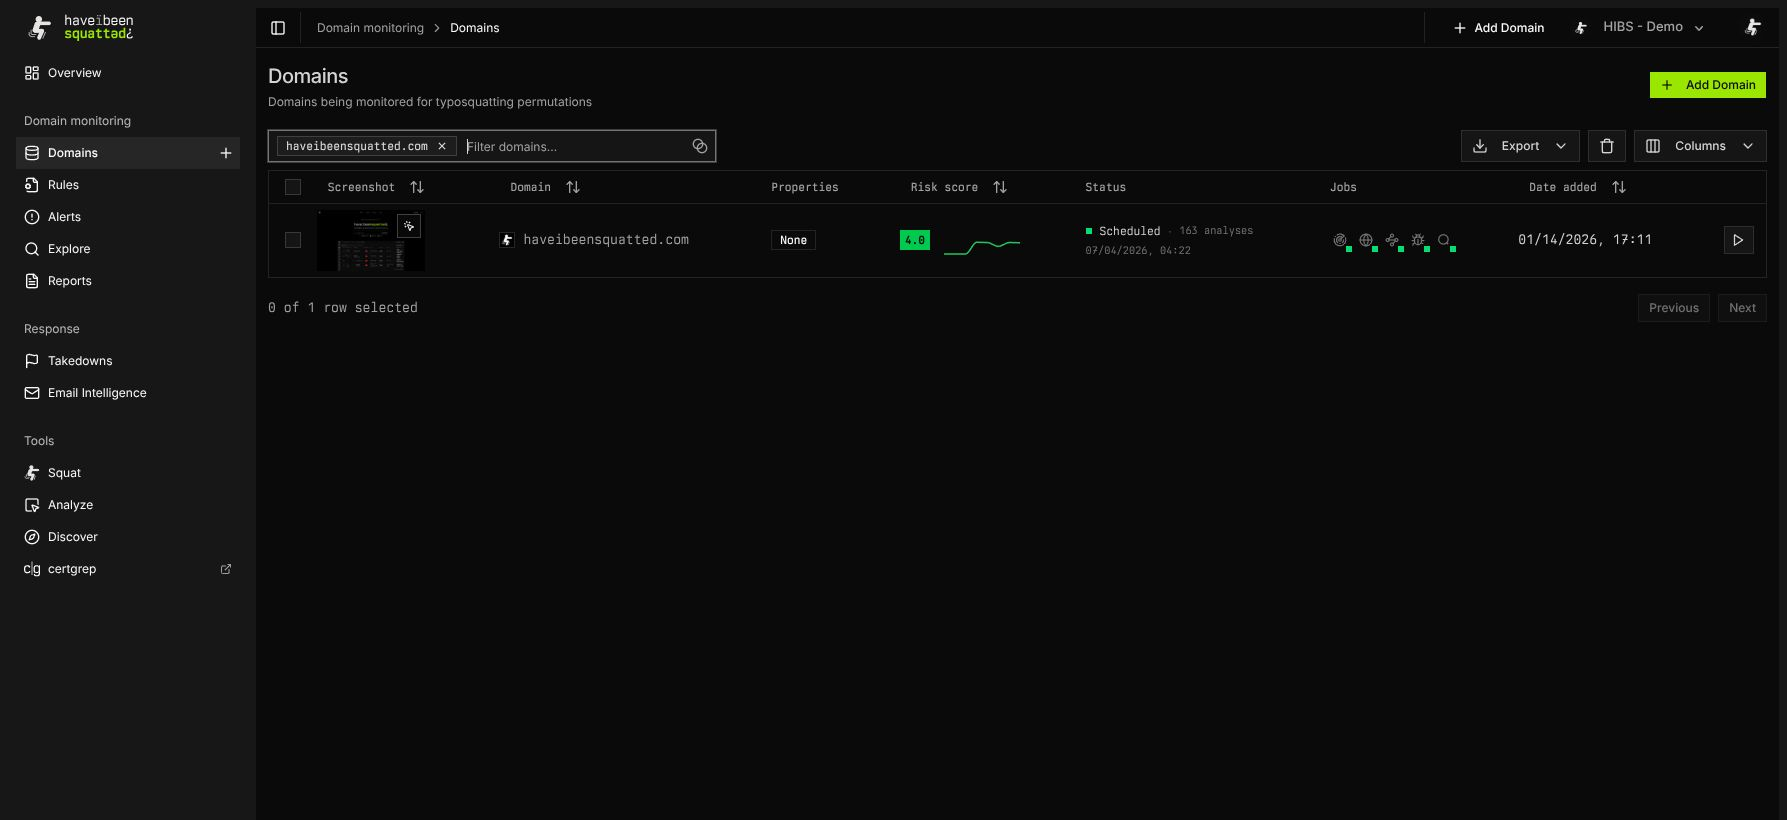Click the Reports document icon

click(x=32, y=281)
